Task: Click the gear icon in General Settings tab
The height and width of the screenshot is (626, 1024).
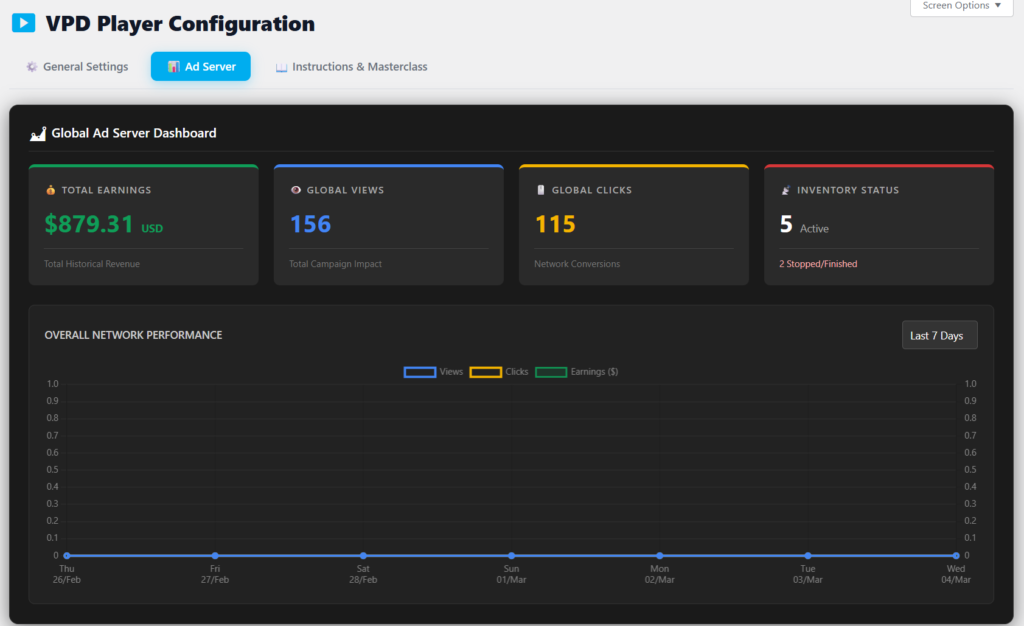Action: point(32,67)
